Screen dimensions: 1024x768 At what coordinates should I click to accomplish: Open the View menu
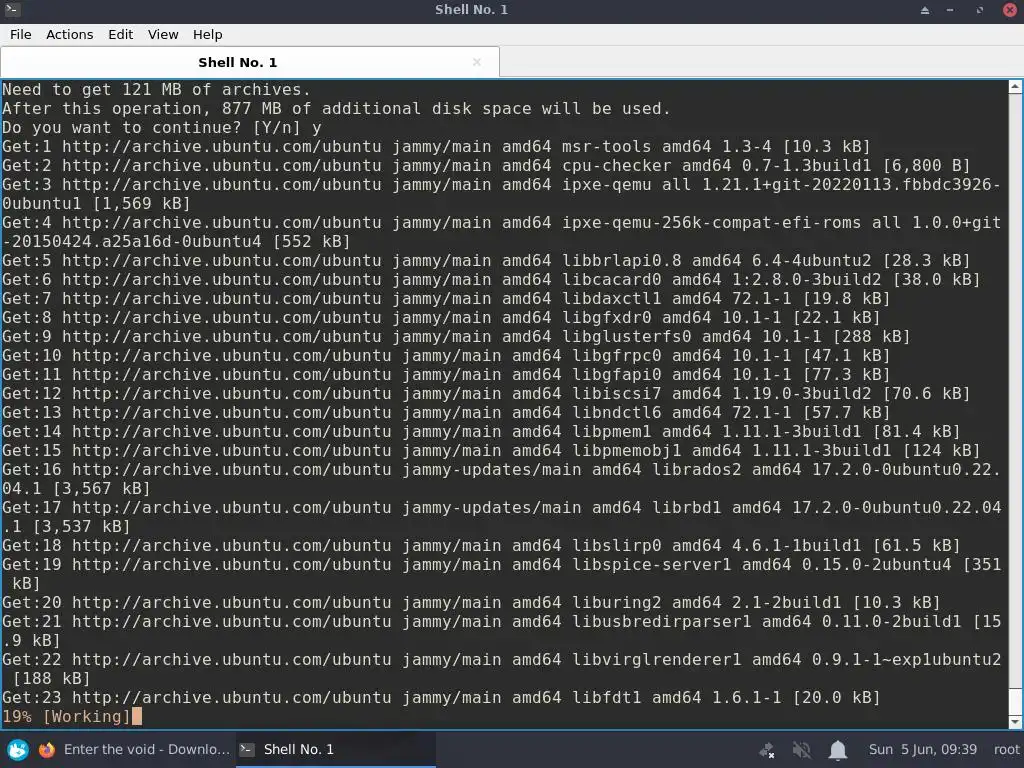[x=163, y=35]
